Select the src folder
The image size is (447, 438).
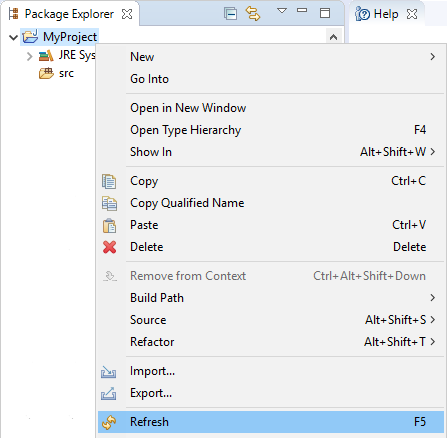click(x=66, y=73)
